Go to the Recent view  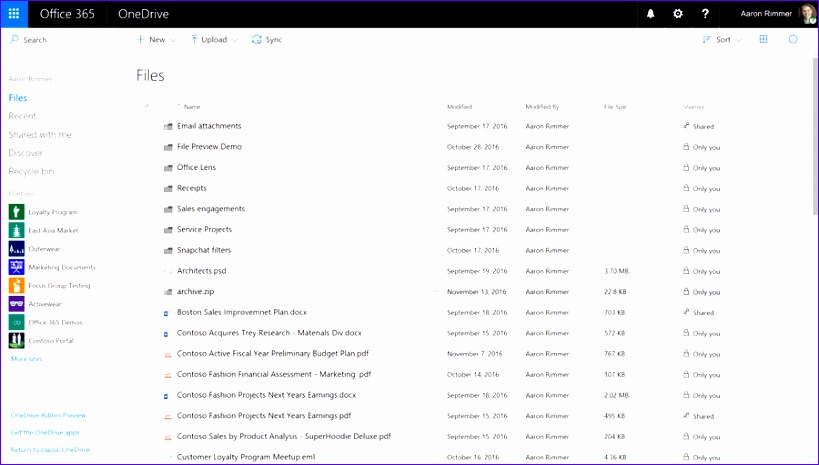(22, 116)
